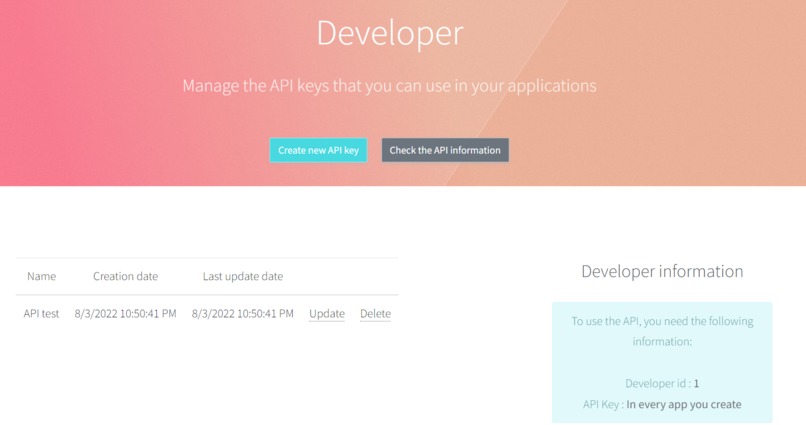Viewport: 806px width, 425px height.
Task: Click the Developer page heading
Action: pyautogui.click(x=390, y=33)
